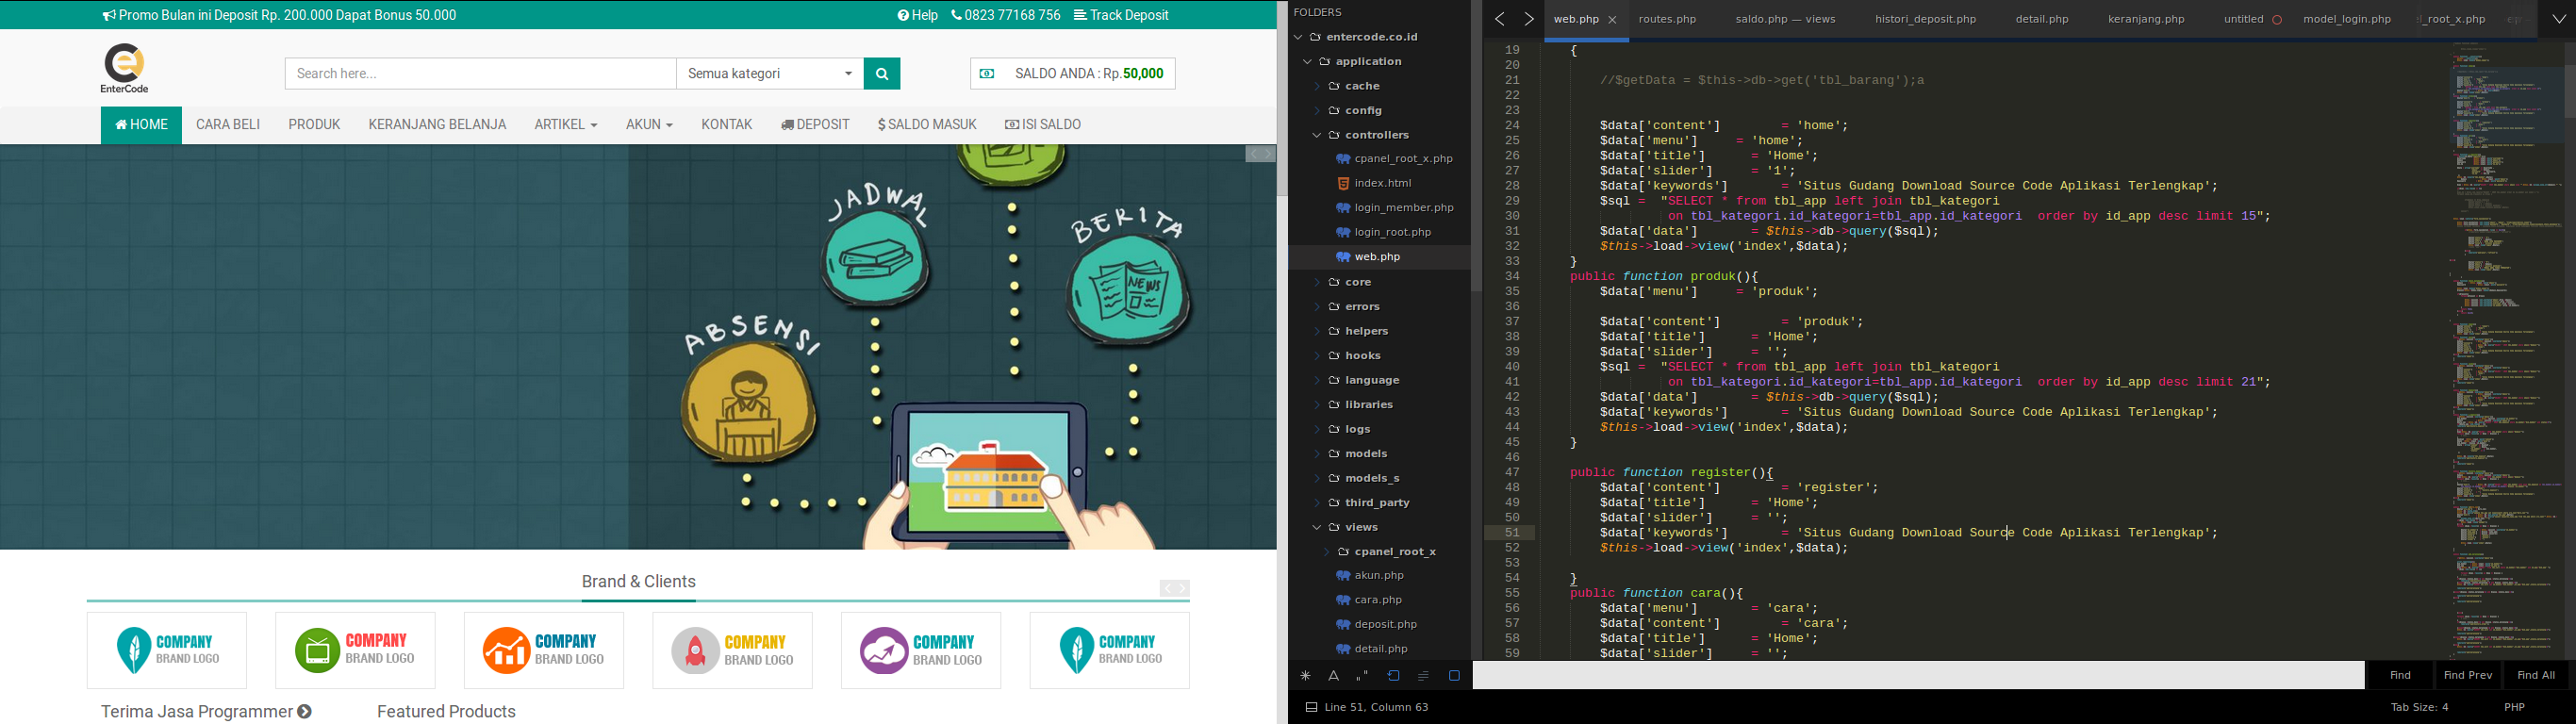Click the Track Deposit link
Screen dimensions: 2576x724
click(1120, 15)
